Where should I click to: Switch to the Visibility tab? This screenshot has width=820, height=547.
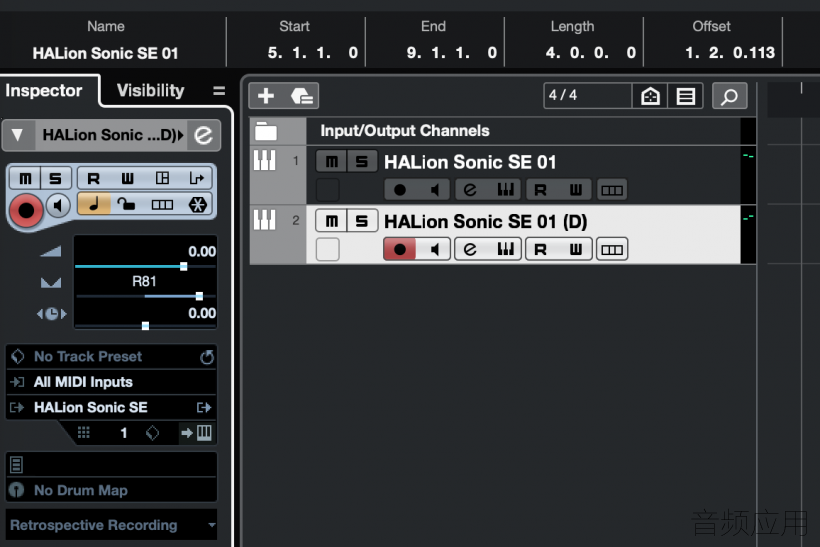tap(151, 90)
